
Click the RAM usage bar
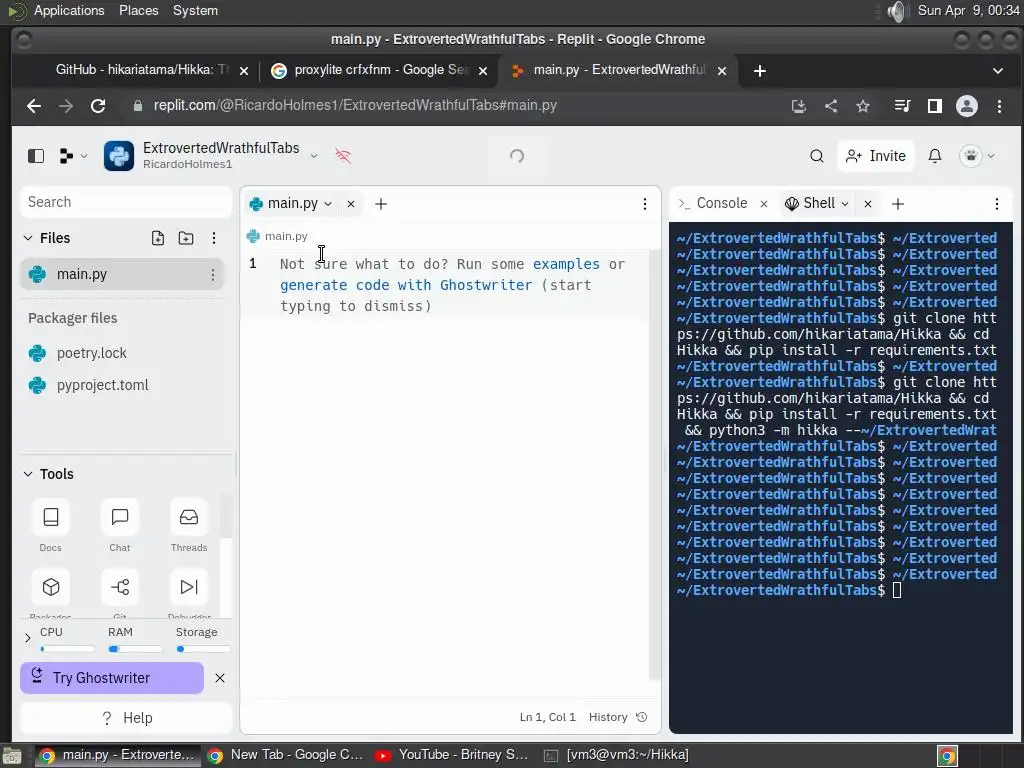(x=135, y=649)
